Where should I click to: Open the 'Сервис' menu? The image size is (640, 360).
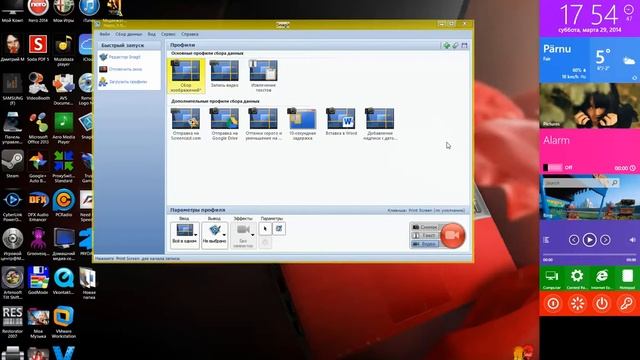168,34
